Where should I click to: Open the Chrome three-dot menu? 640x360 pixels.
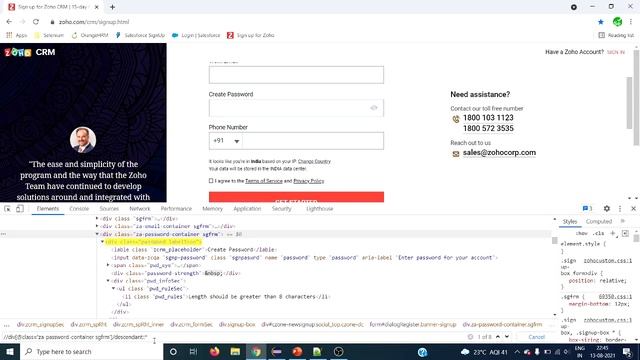tap(631, 22)
